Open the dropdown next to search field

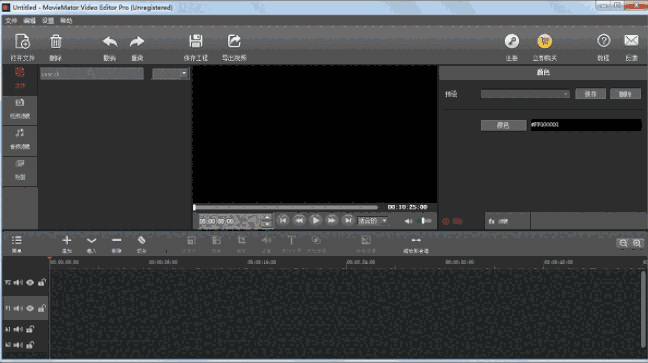[170, 74]
